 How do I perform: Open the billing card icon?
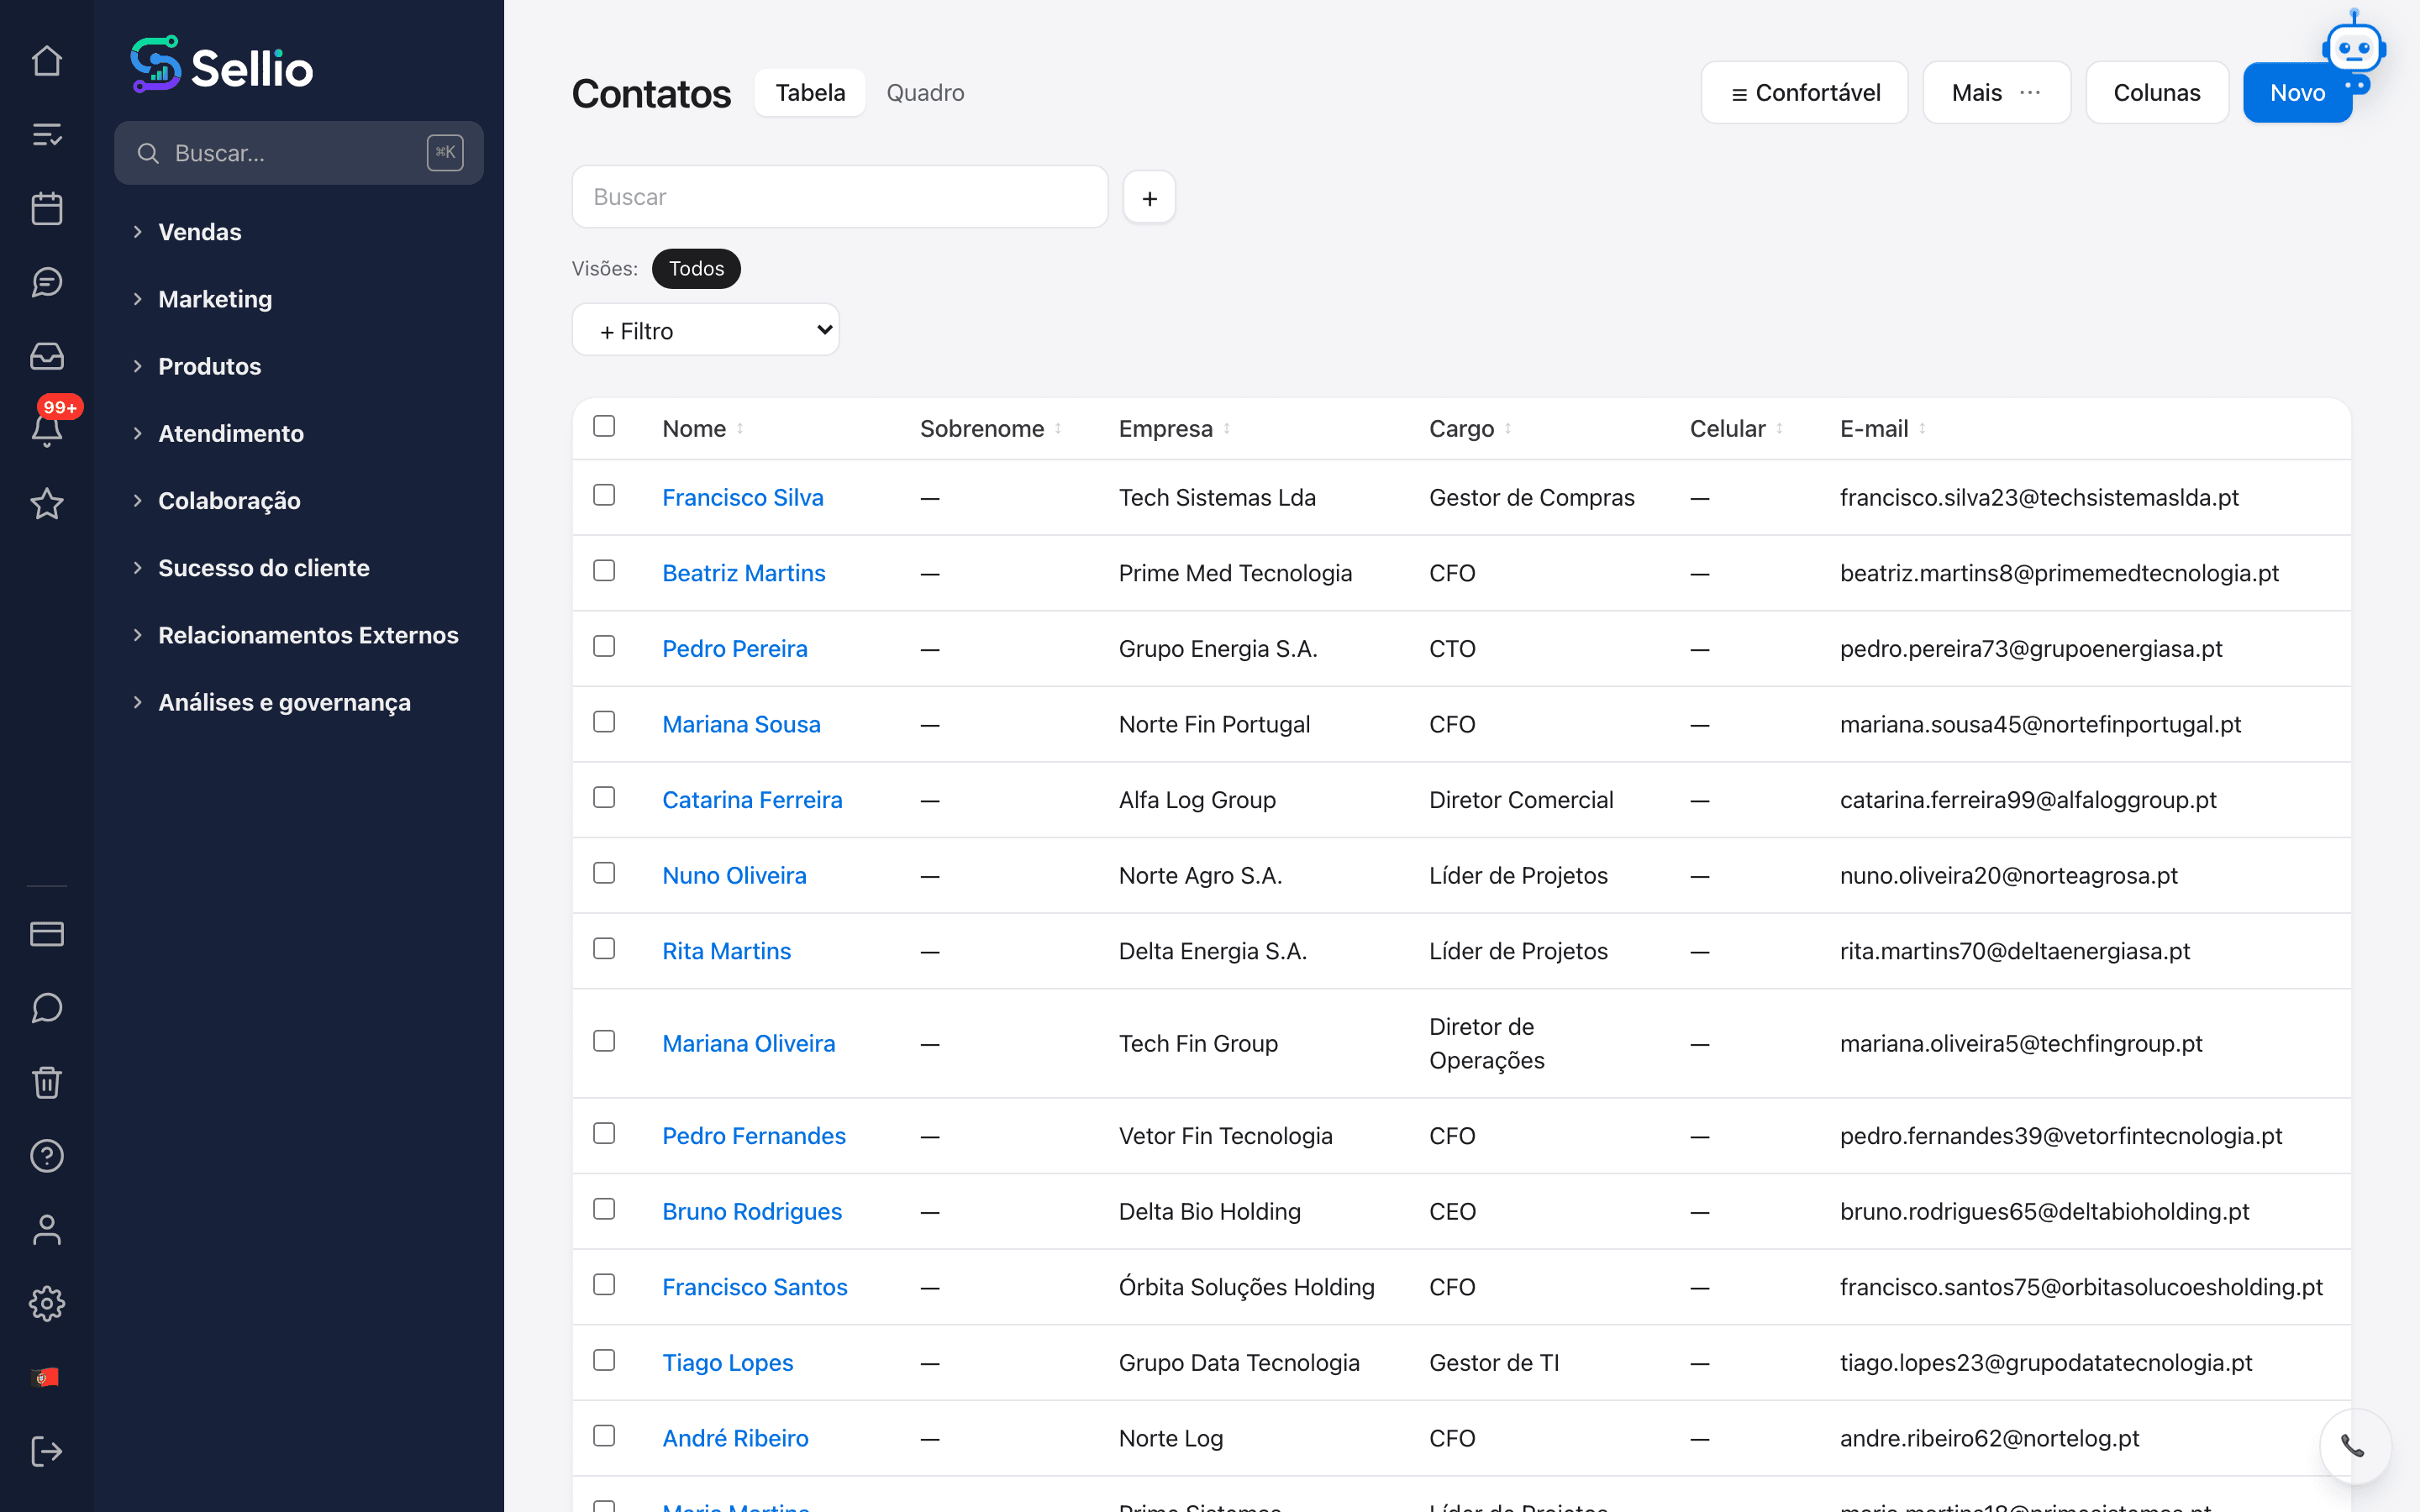[x=47, y=934]
